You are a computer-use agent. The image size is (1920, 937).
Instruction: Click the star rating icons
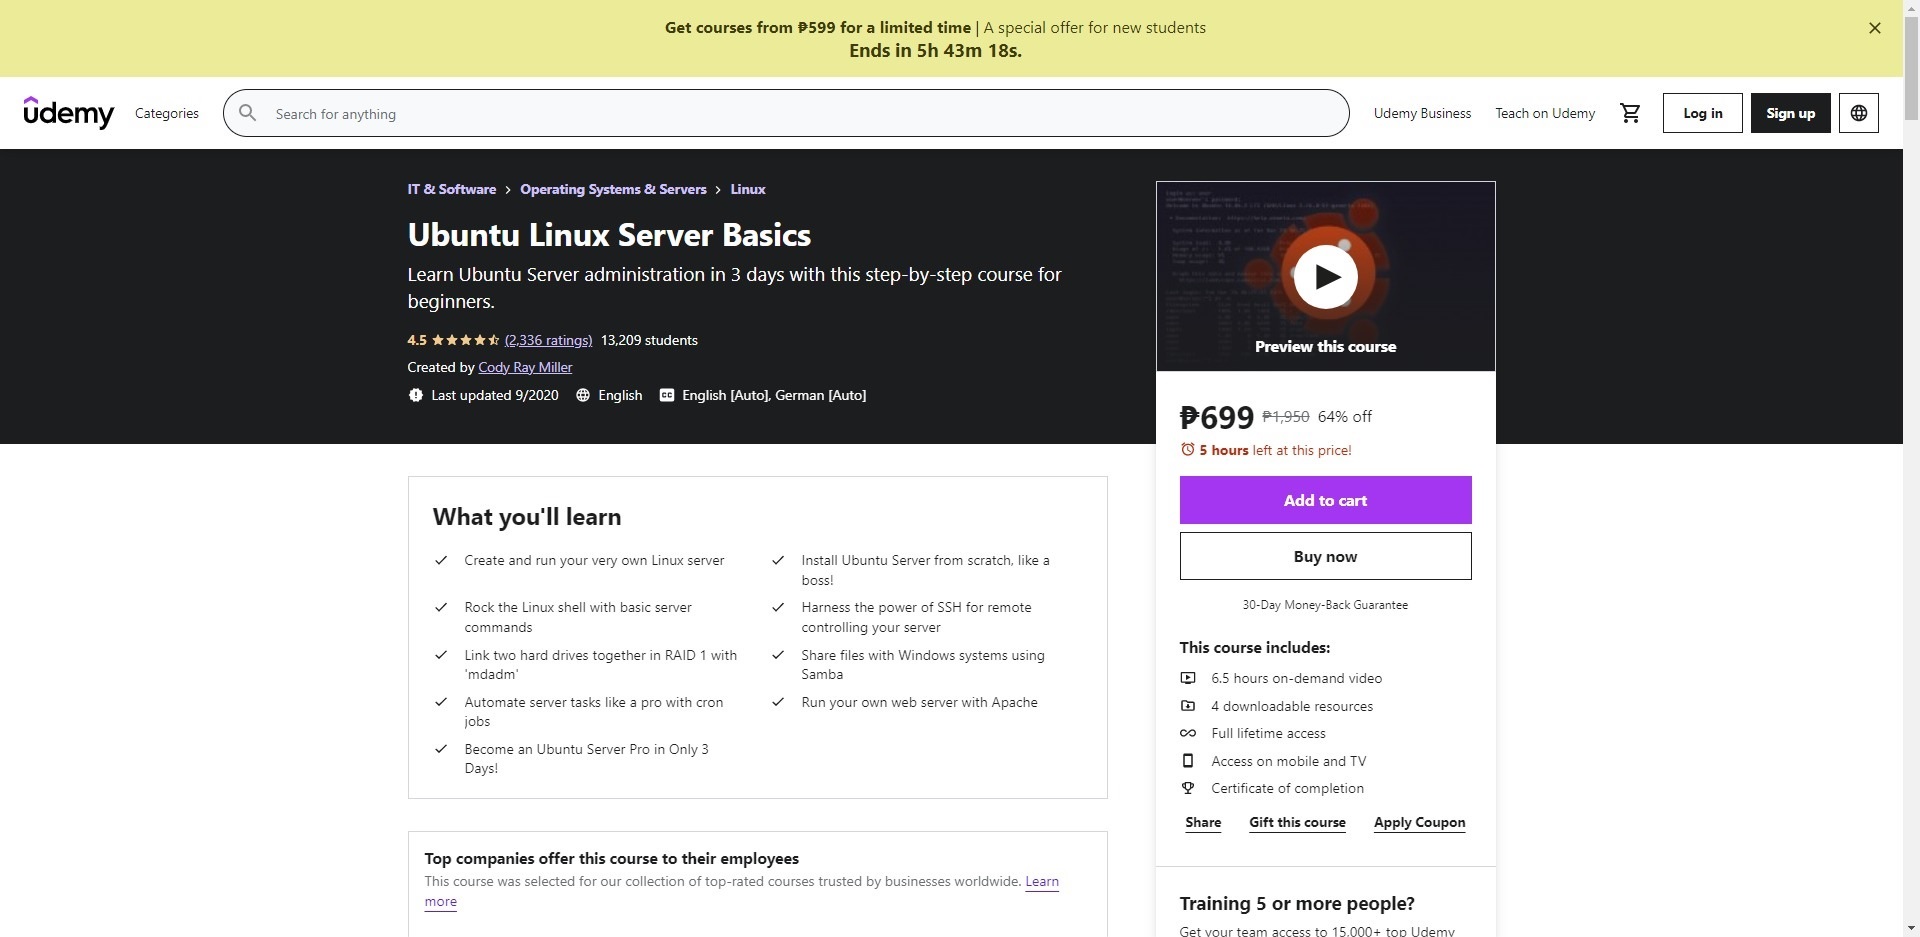tap(465, 340)
